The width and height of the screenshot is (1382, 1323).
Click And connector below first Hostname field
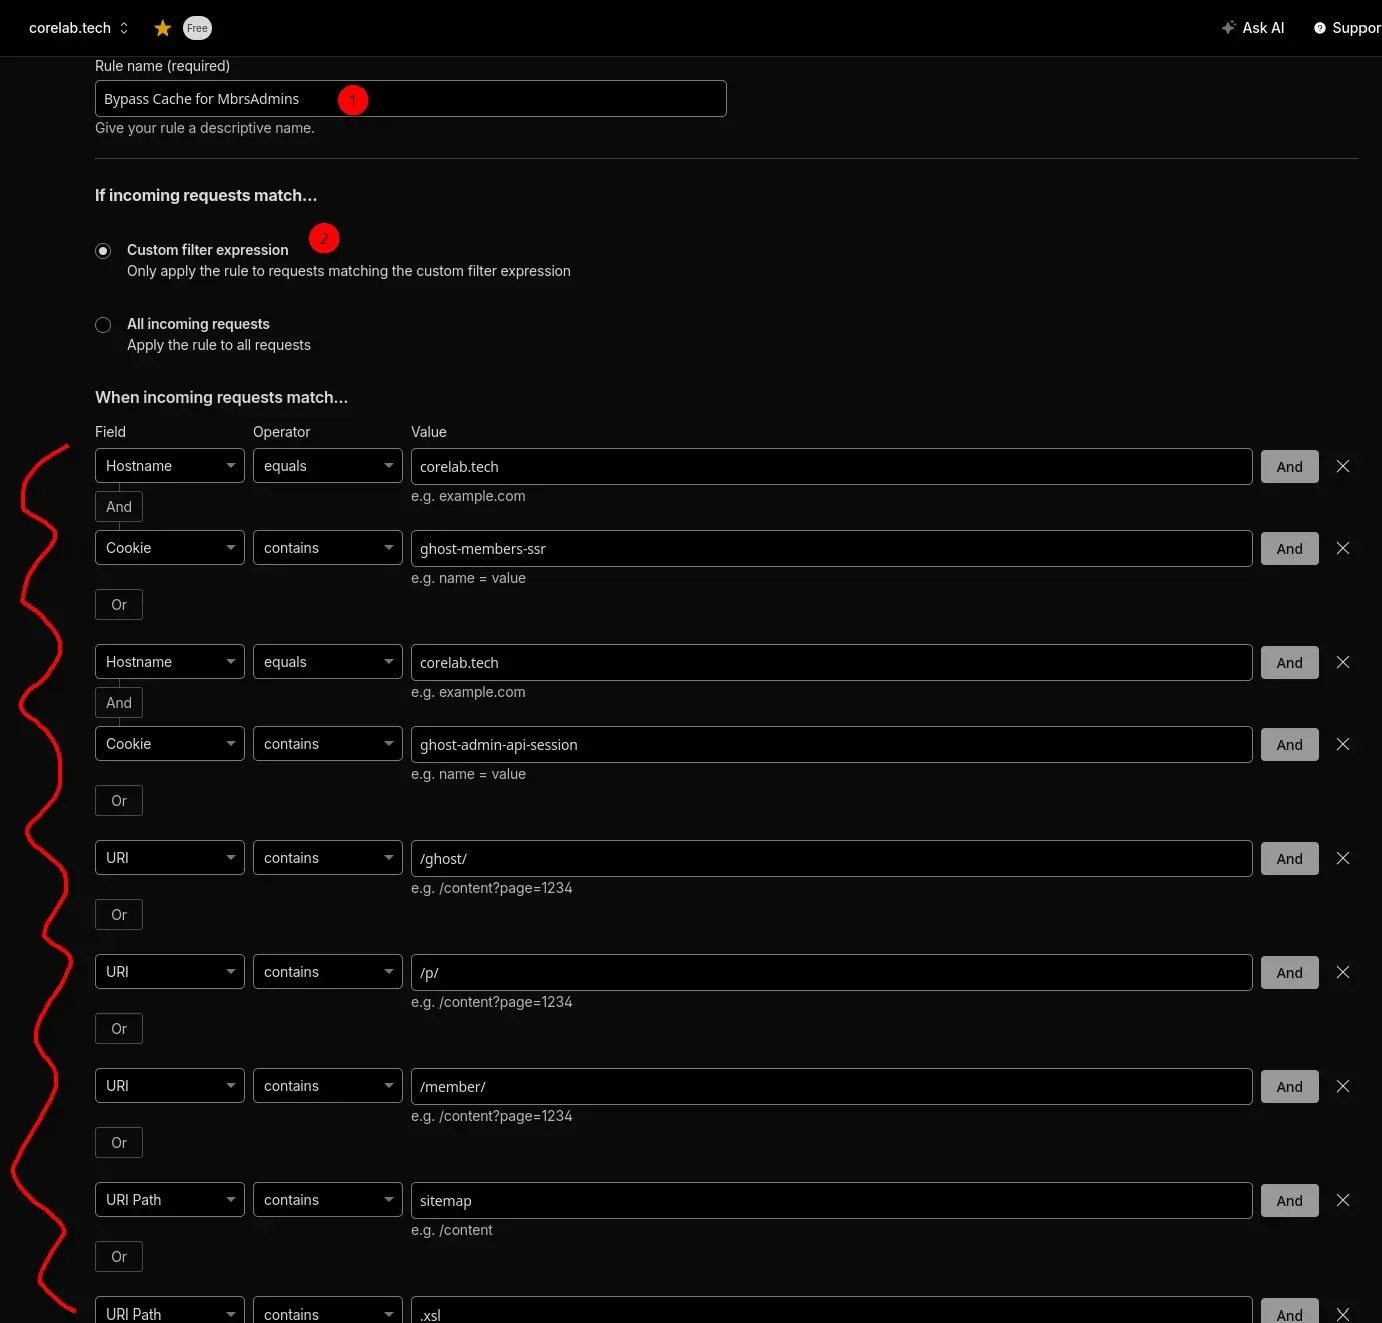click(119, 507)
